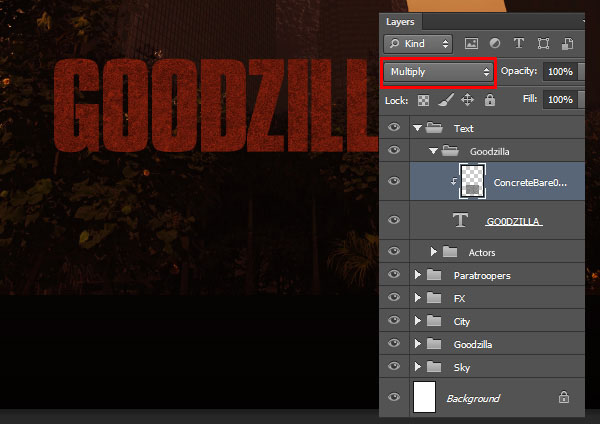Expand the Actors group
600x424 pixels.
[x=433, y=251]
